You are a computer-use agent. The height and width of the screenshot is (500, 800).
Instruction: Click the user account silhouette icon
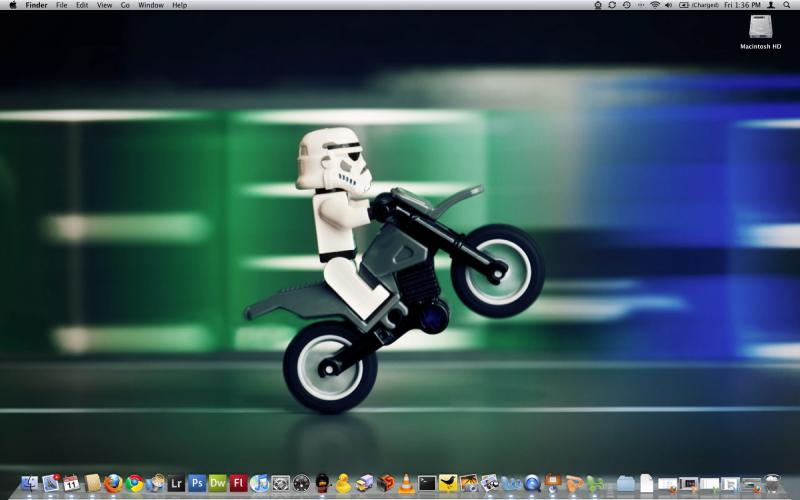click(771, 5)
